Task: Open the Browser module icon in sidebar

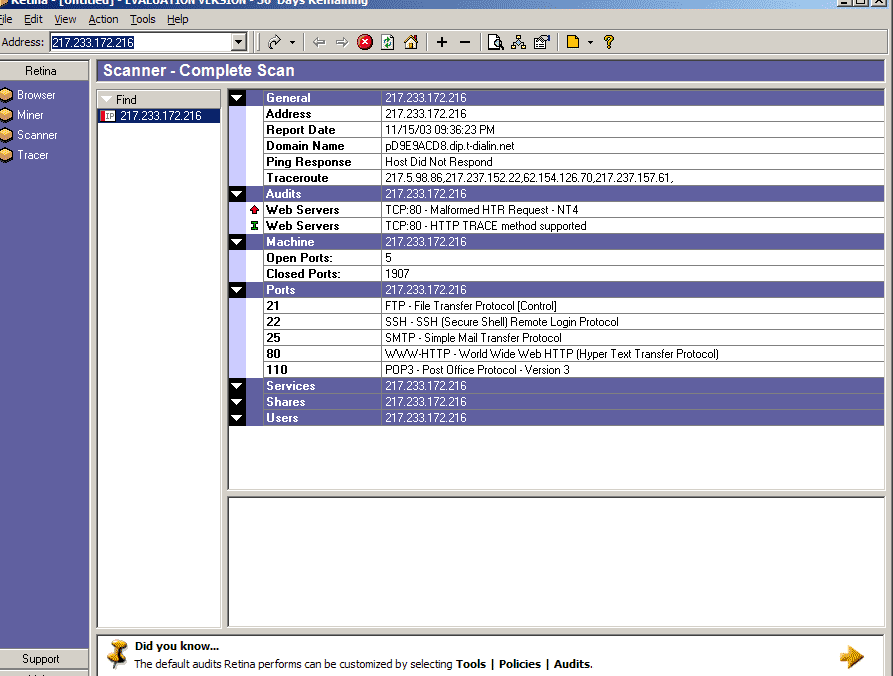Action: point(6,95)
